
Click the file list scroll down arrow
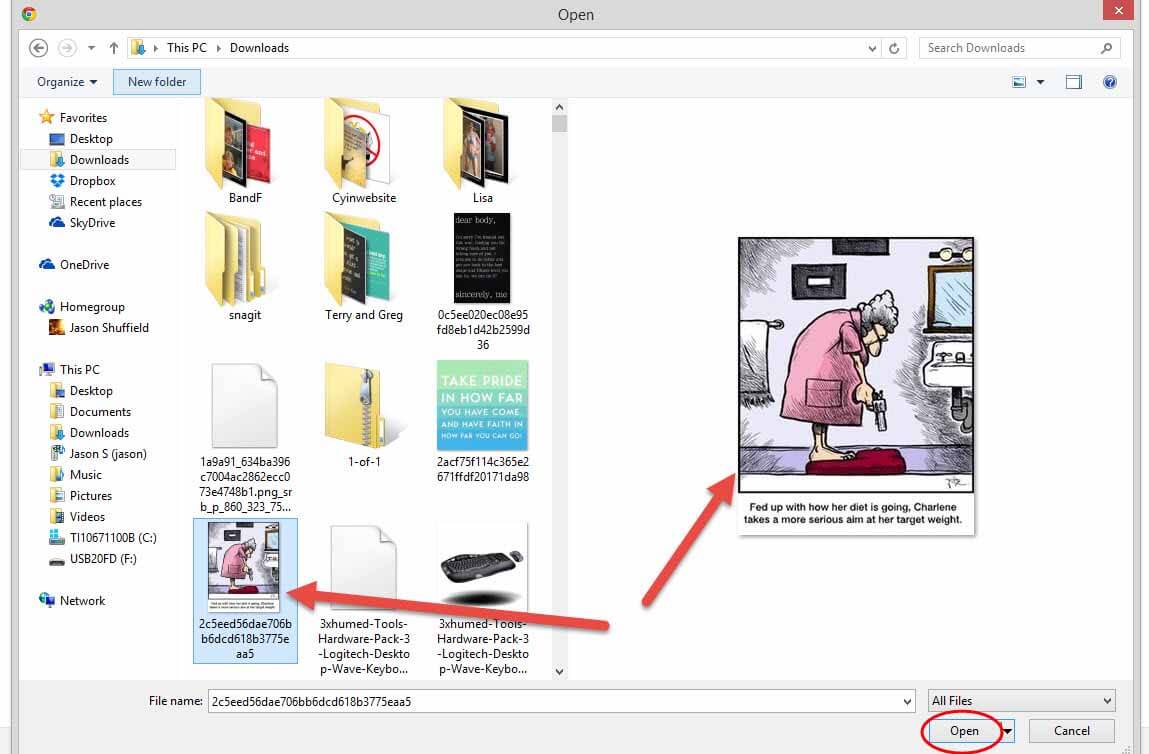pos(559,671)
